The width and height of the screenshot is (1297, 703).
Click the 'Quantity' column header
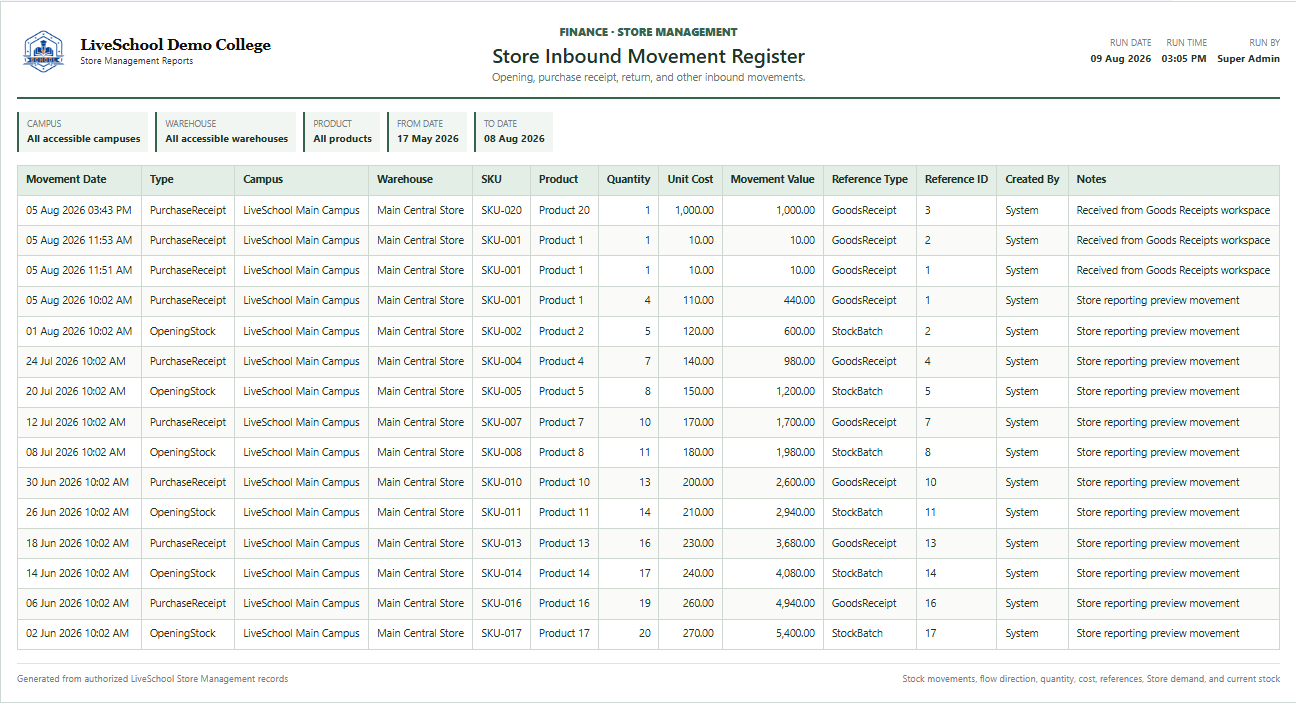coord(628,180)
